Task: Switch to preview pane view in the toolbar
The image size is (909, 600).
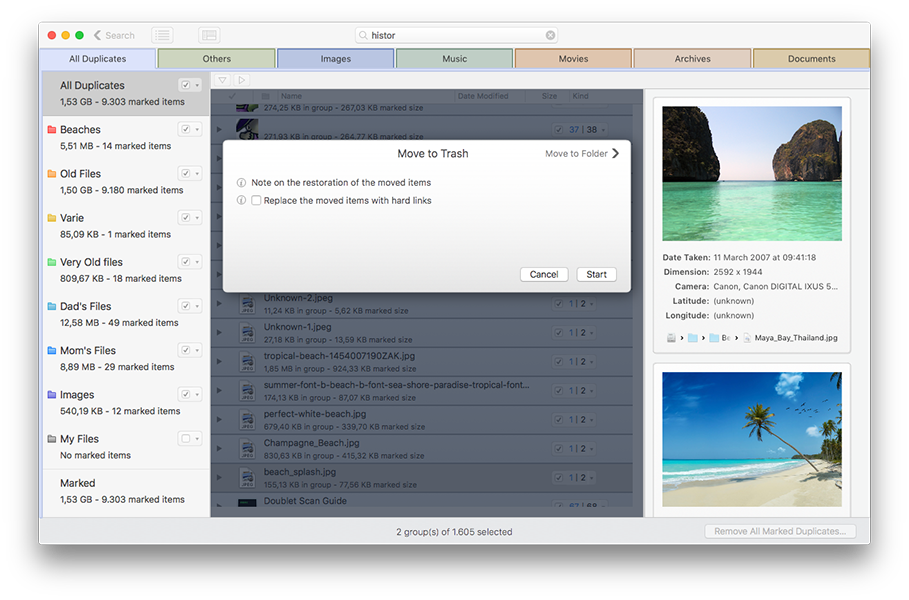Action: 209,35
